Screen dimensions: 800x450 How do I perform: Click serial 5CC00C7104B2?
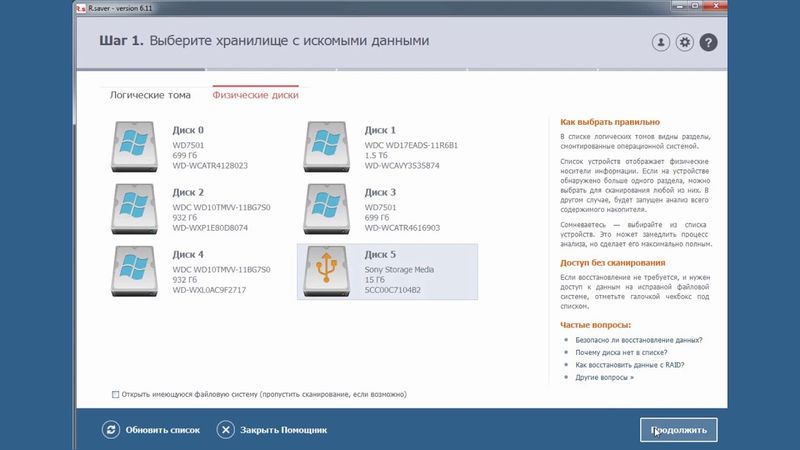[x=393, y=290]
